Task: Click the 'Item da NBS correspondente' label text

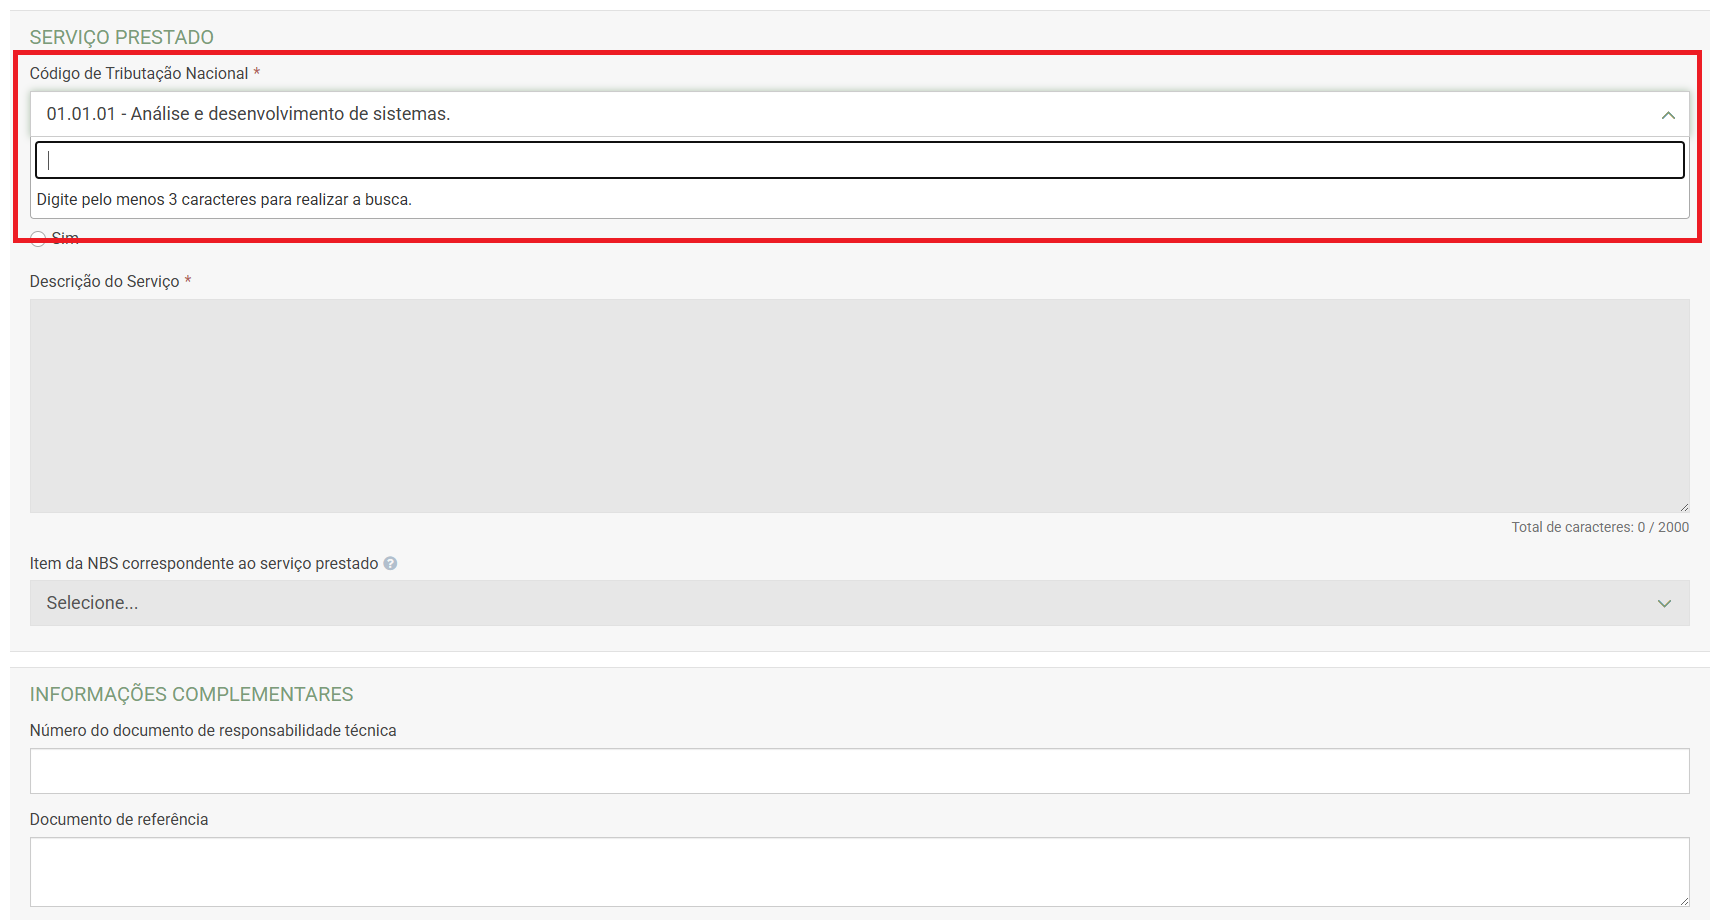Action: [x=203, y=564]
